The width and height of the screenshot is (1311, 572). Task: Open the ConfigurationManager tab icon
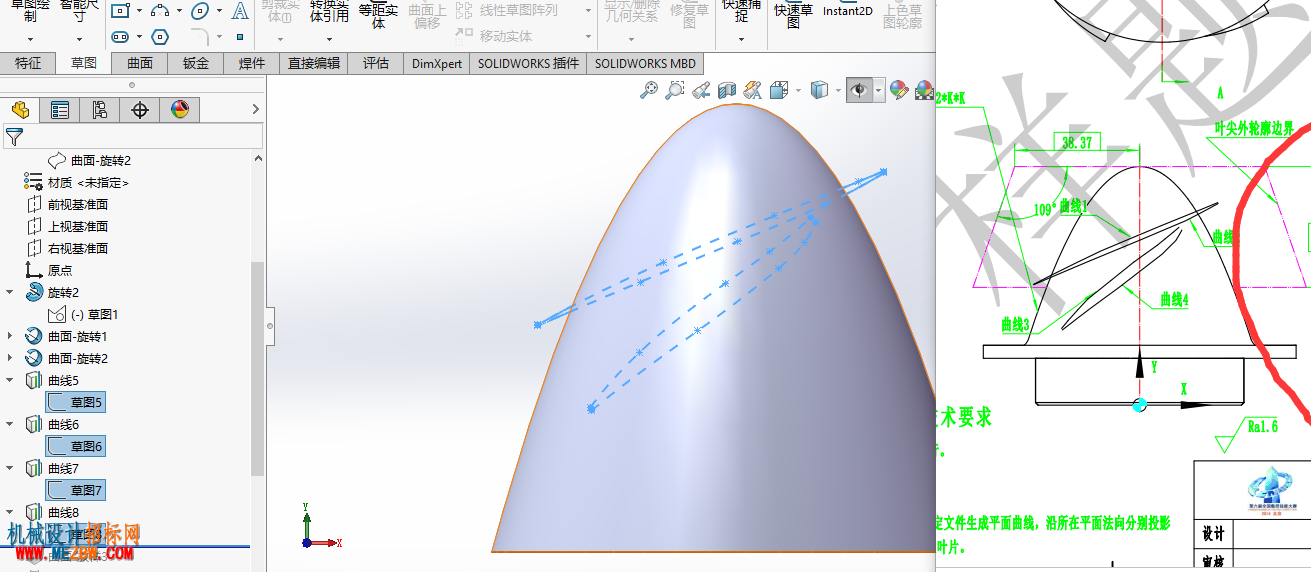point(100,110)
